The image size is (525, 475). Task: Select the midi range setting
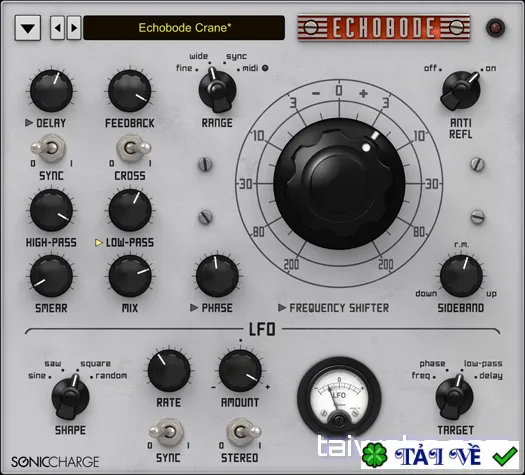250,68
